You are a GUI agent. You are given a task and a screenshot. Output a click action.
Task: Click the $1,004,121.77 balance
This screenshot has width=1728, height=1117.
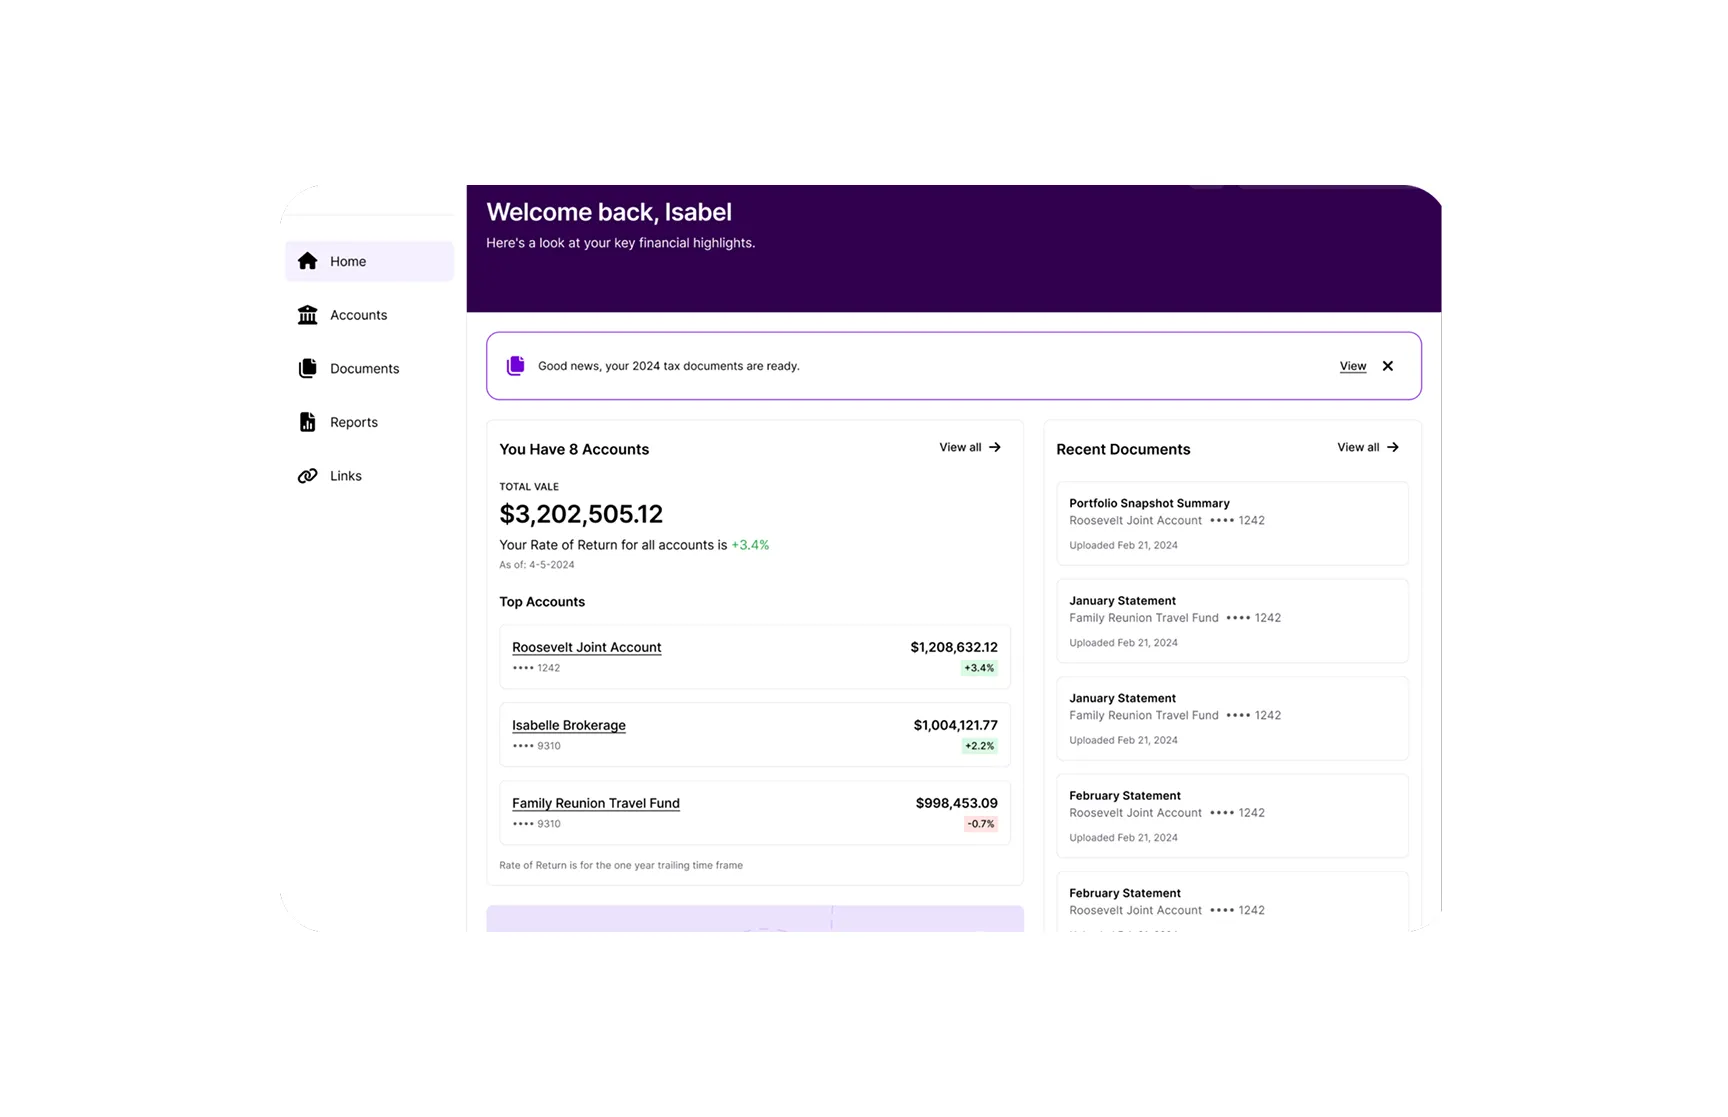coord(955,725)
